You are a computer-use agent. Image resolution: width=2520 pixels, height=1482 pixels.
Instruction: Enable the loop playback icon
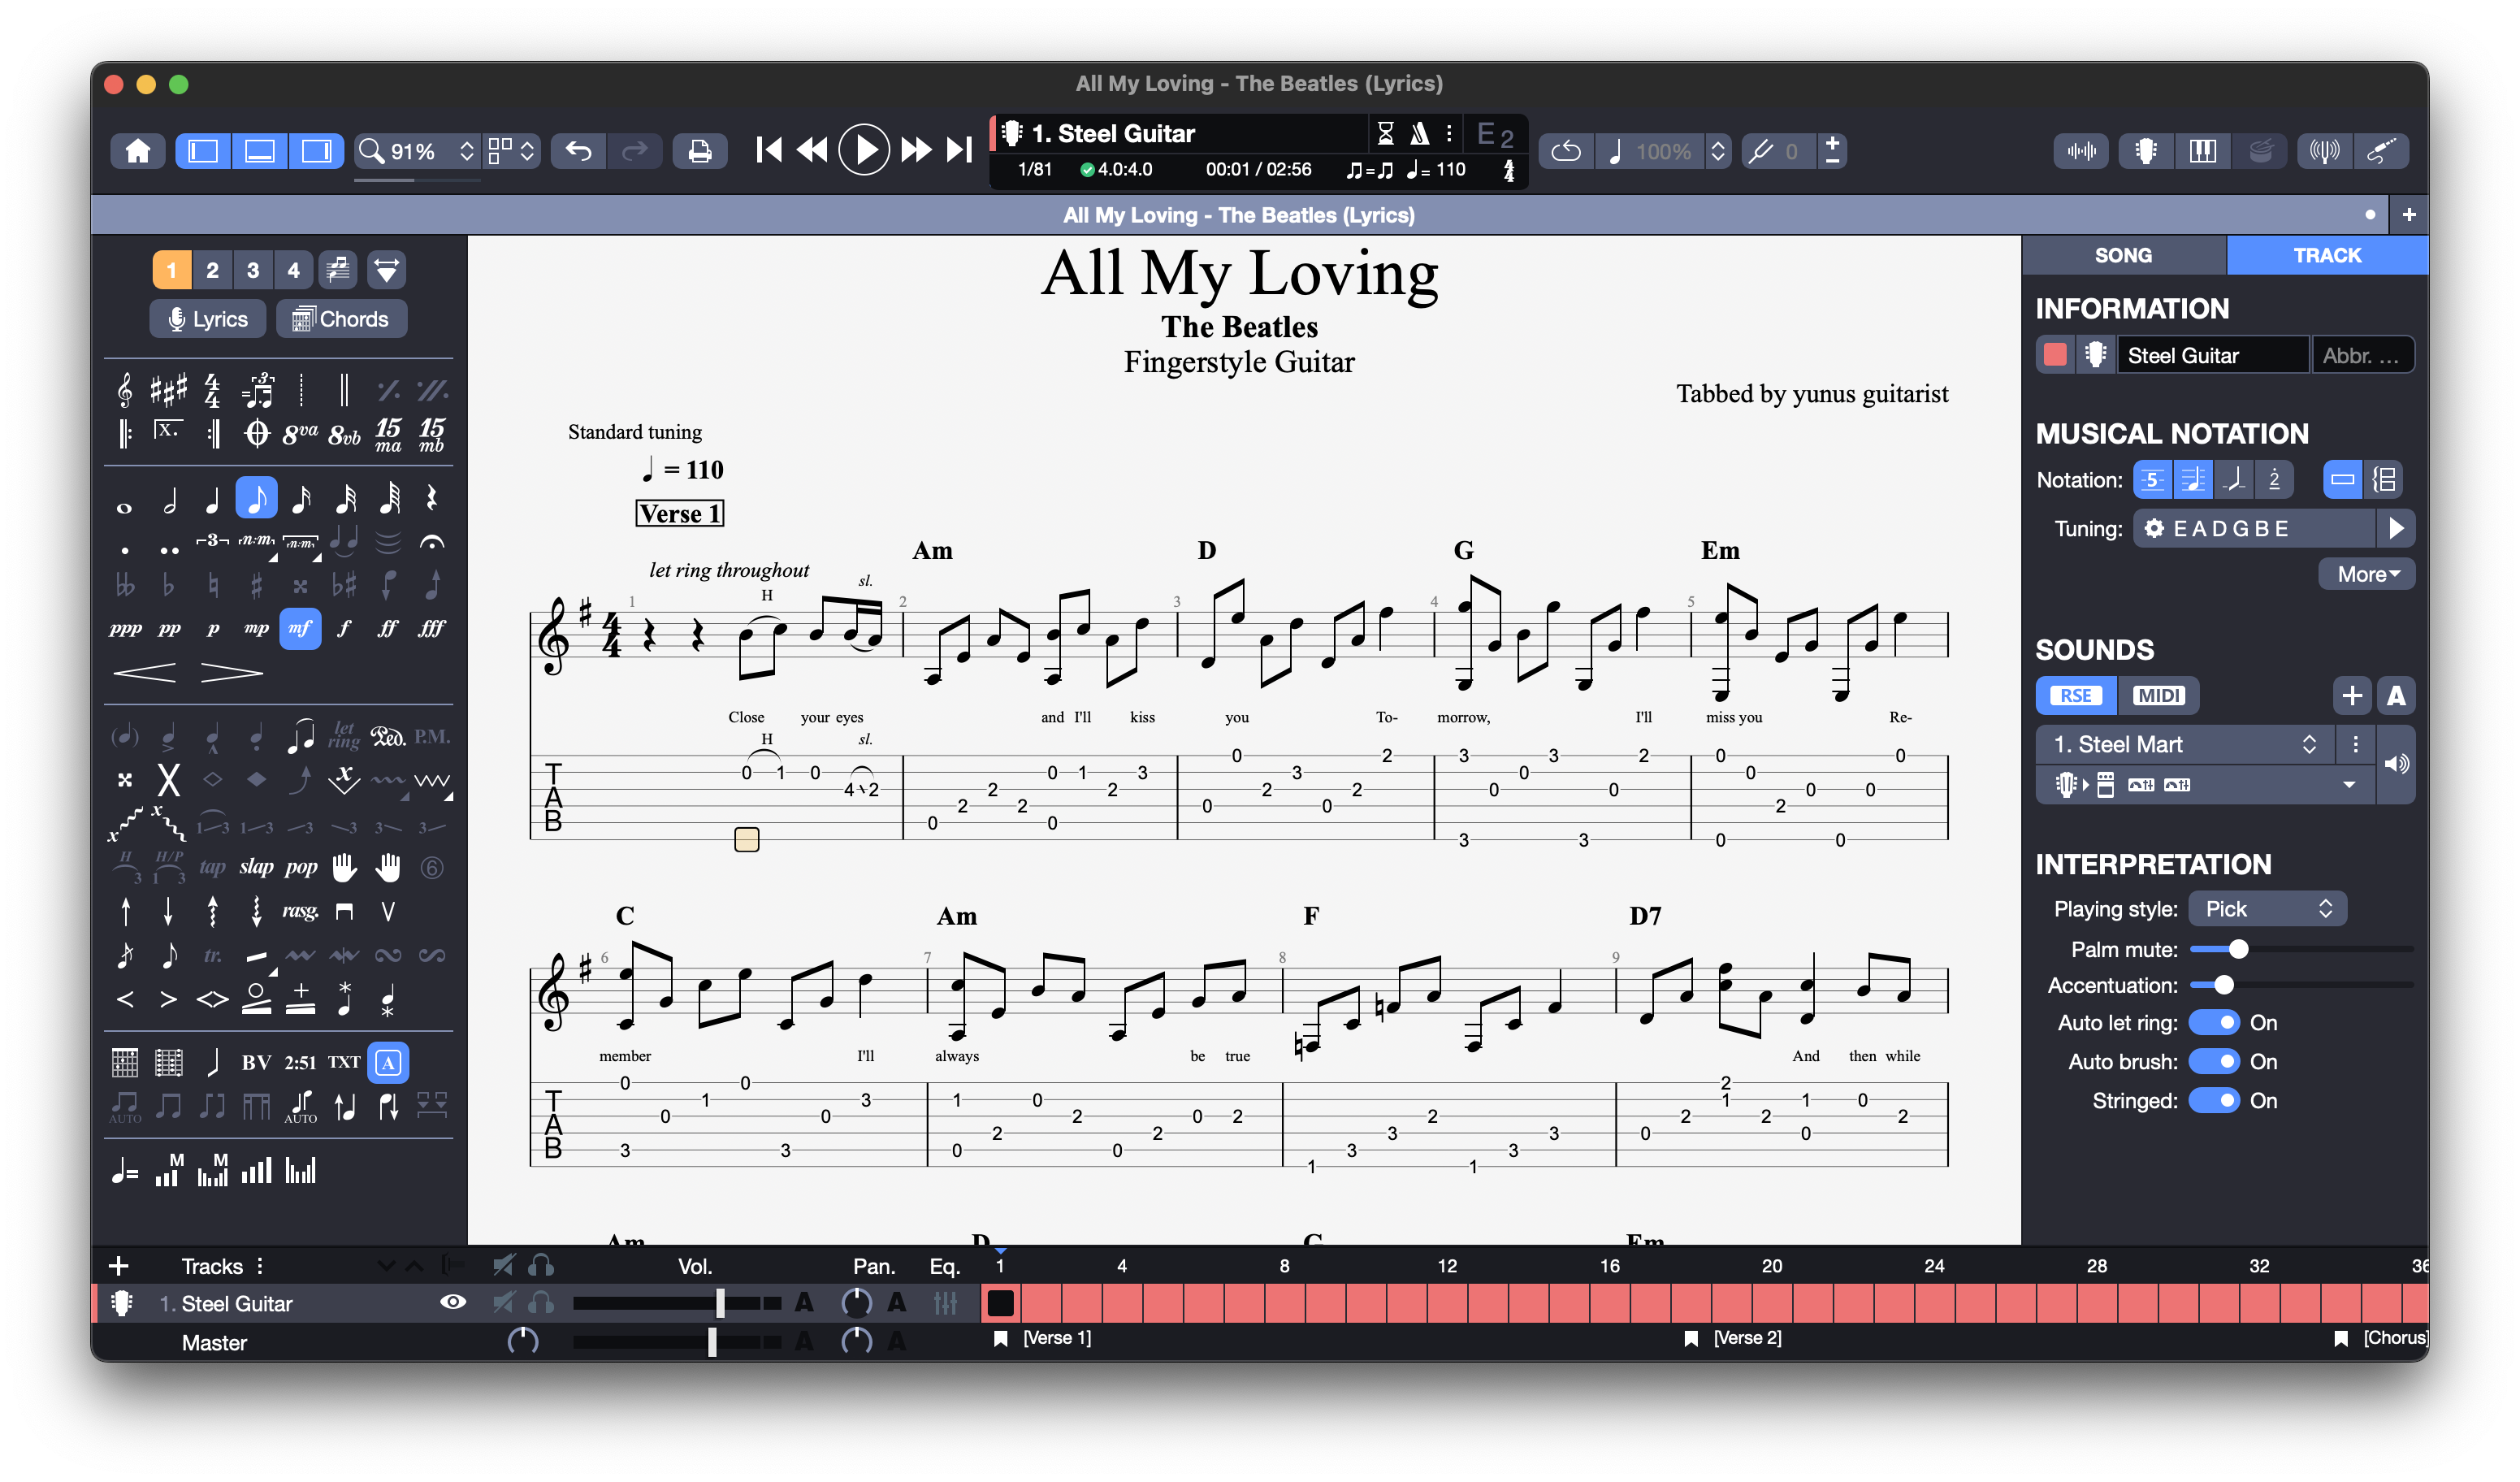tap(1566, 151)
